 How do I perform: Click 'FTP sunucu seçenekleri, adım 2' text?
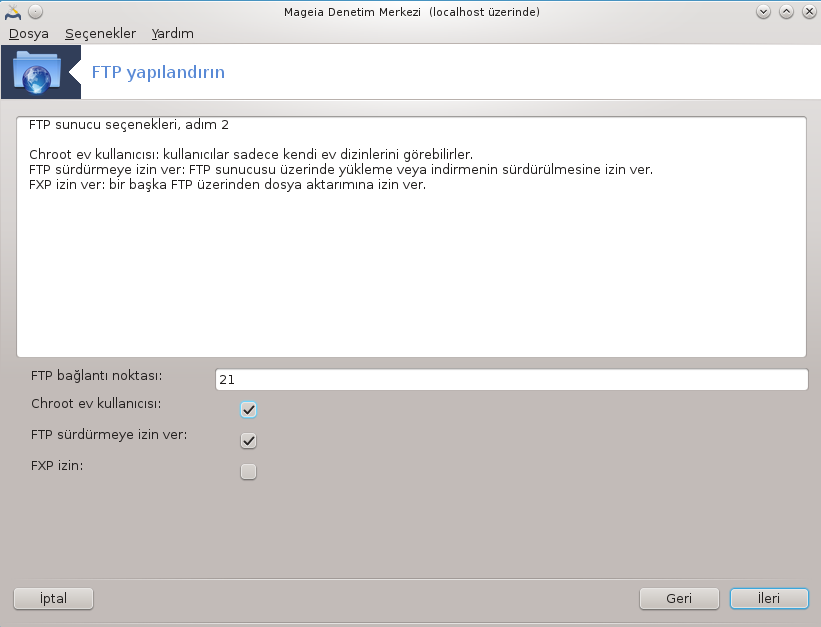[x=129, y=125]
